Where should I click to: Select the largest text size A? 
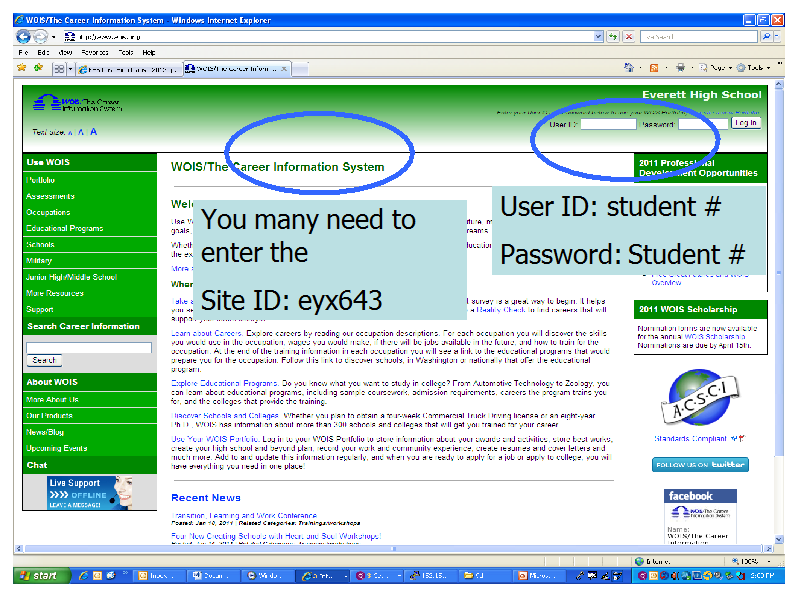(93, 132)
